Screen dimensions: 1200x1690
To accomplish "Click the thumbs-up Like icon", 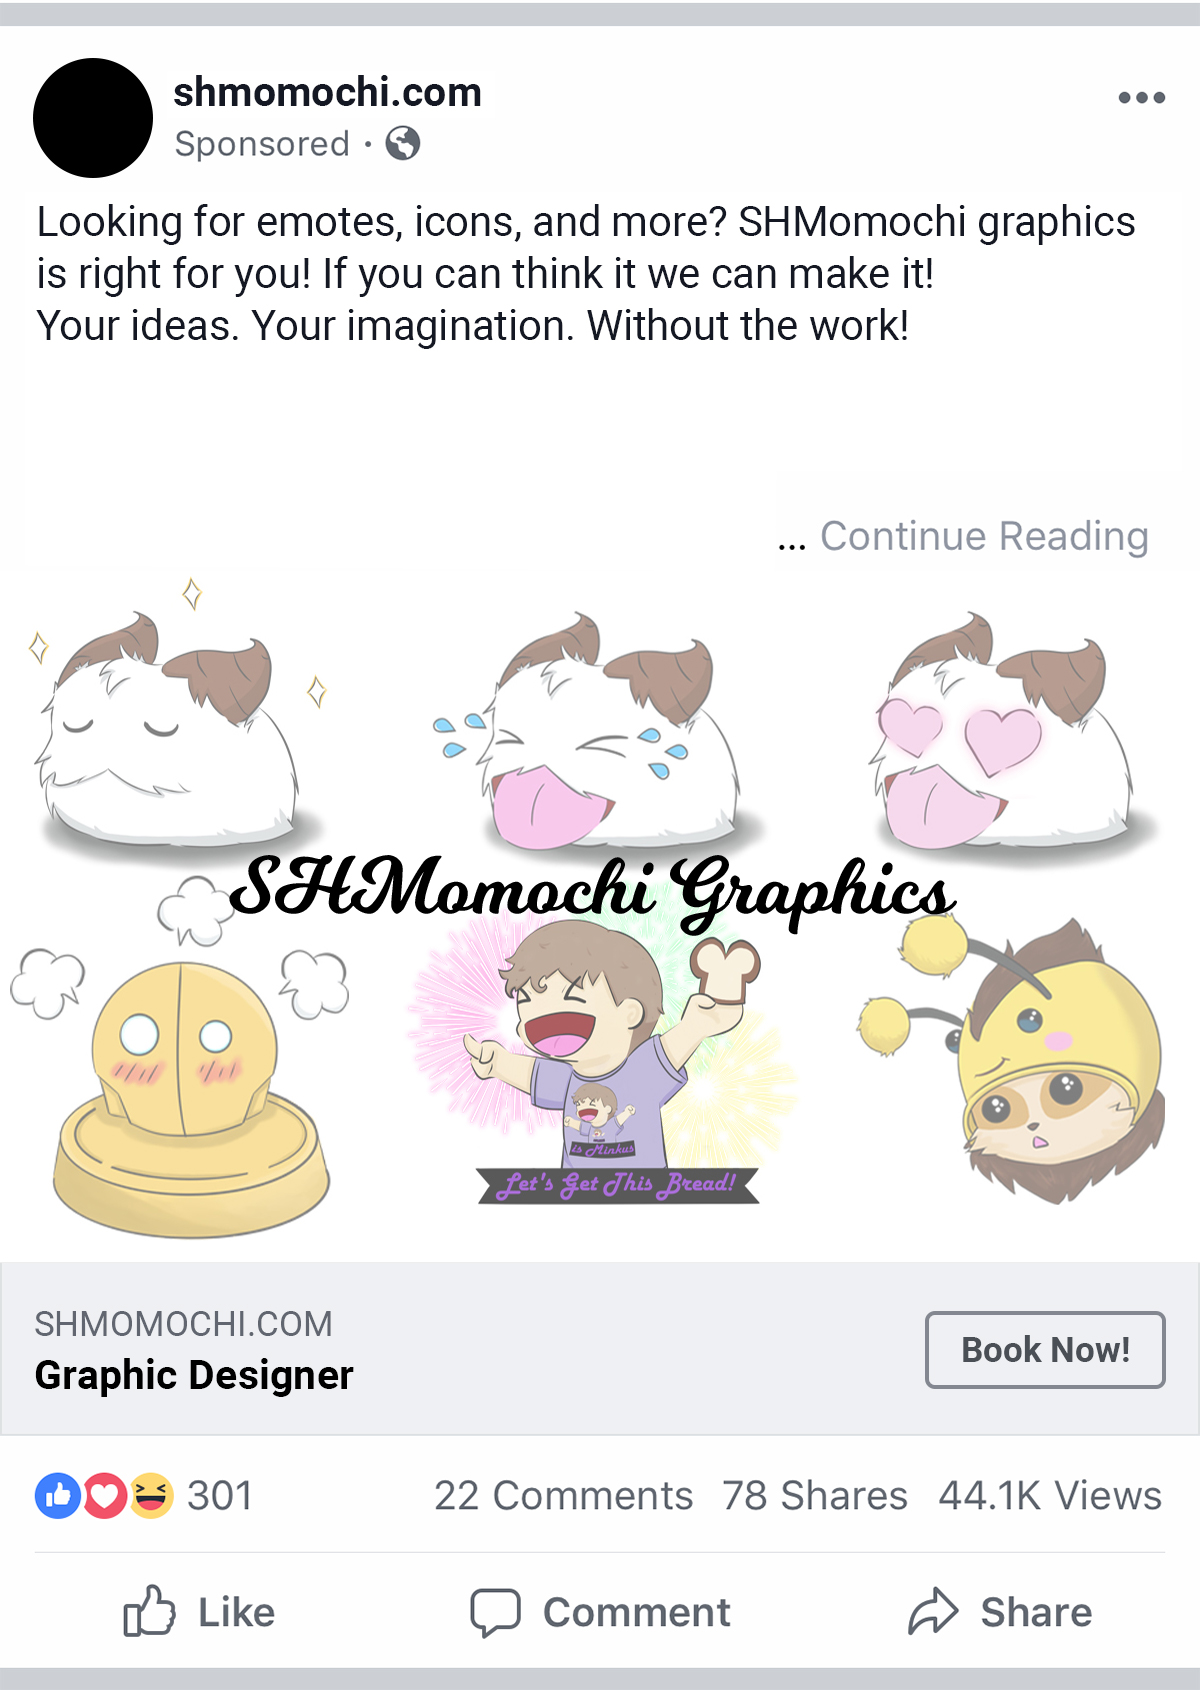I will coord(149,1611).
